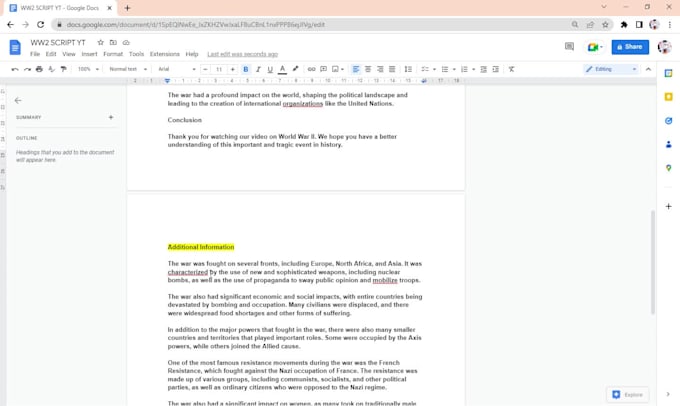Decrease font size
Viewport: 680px width, 406px height.
tap(206, 69)
